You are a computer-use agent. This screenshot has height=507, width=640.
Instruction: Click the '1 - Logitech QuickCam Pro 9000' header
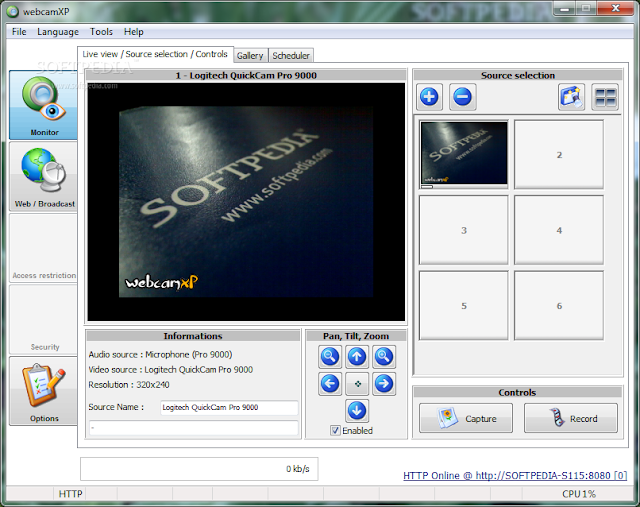[x=246, y=75]
